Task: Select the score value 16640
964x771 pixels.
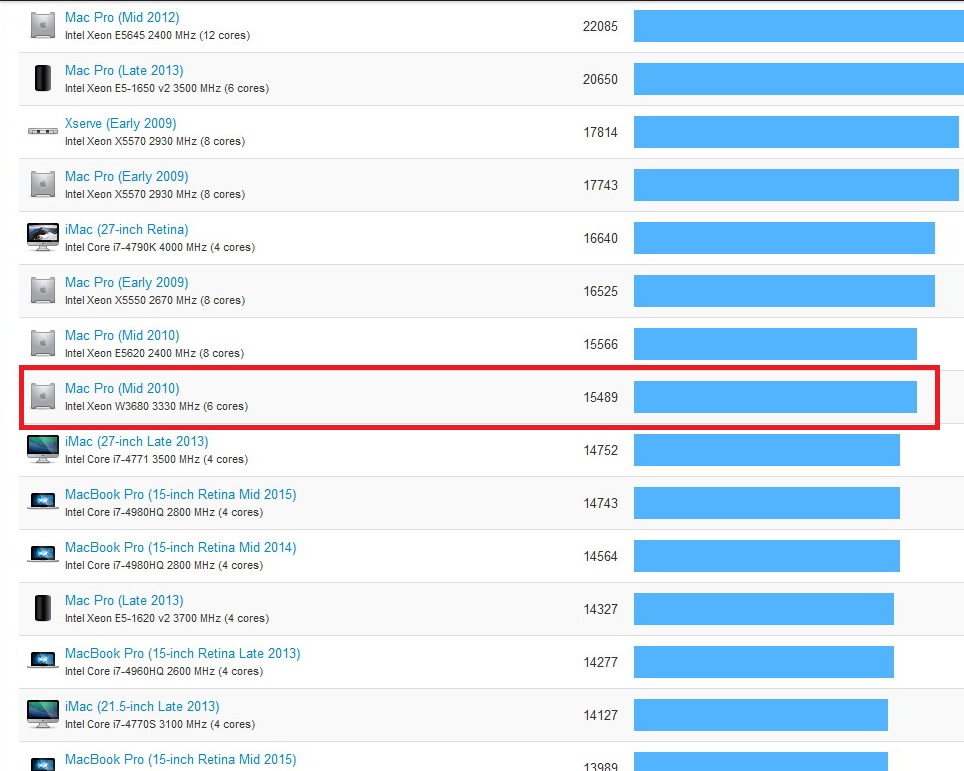Action: [x=600, y=238]
